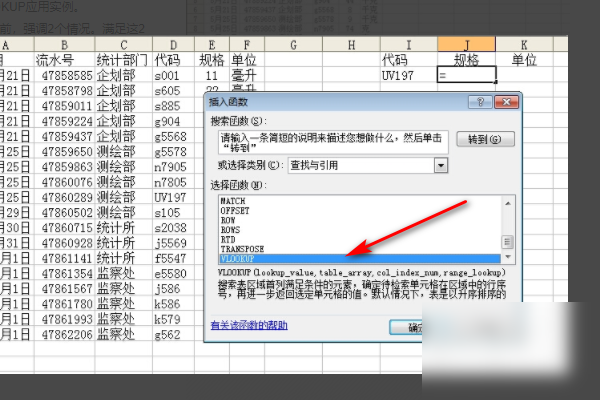Click the function list scroll up arrow
The height and width of the screenshot is (400, 600).
(x=508, y=203)
